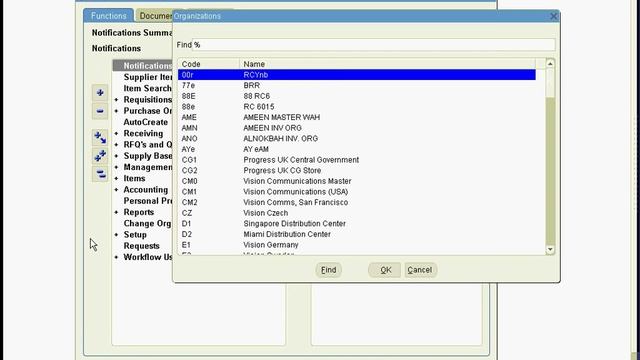Select AMEEN MASTER WAH organization

click(x=357, y=117)
